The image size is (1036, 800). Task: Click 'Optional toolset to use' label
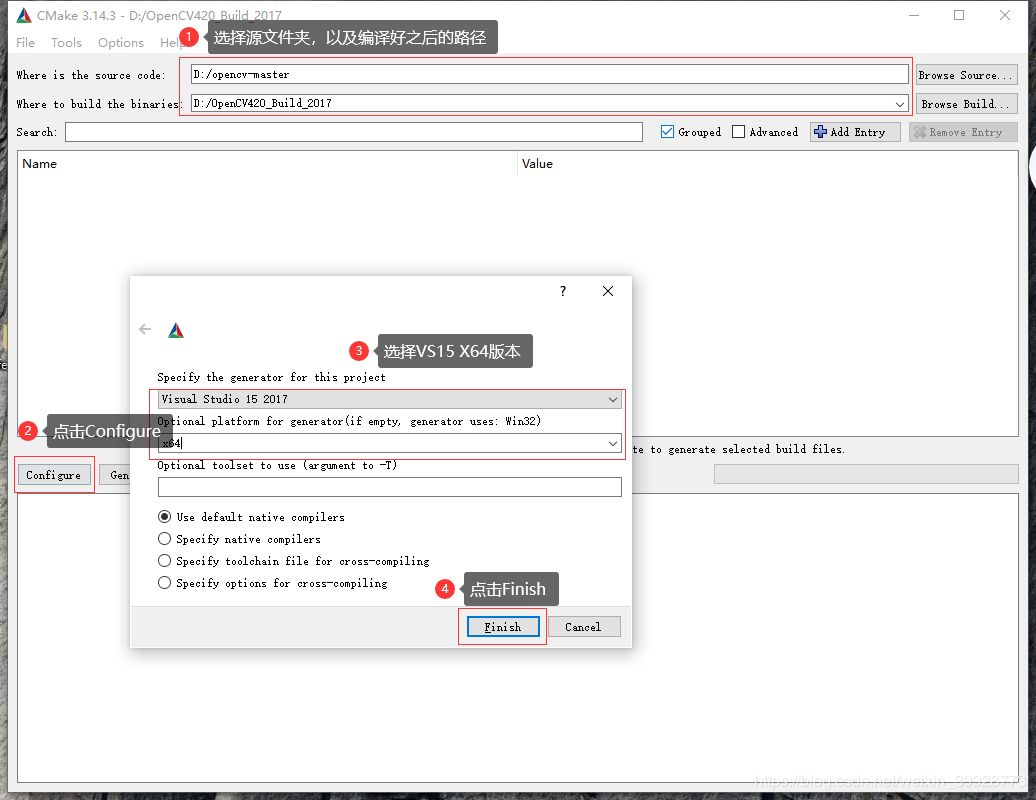[x=277, y=465]
